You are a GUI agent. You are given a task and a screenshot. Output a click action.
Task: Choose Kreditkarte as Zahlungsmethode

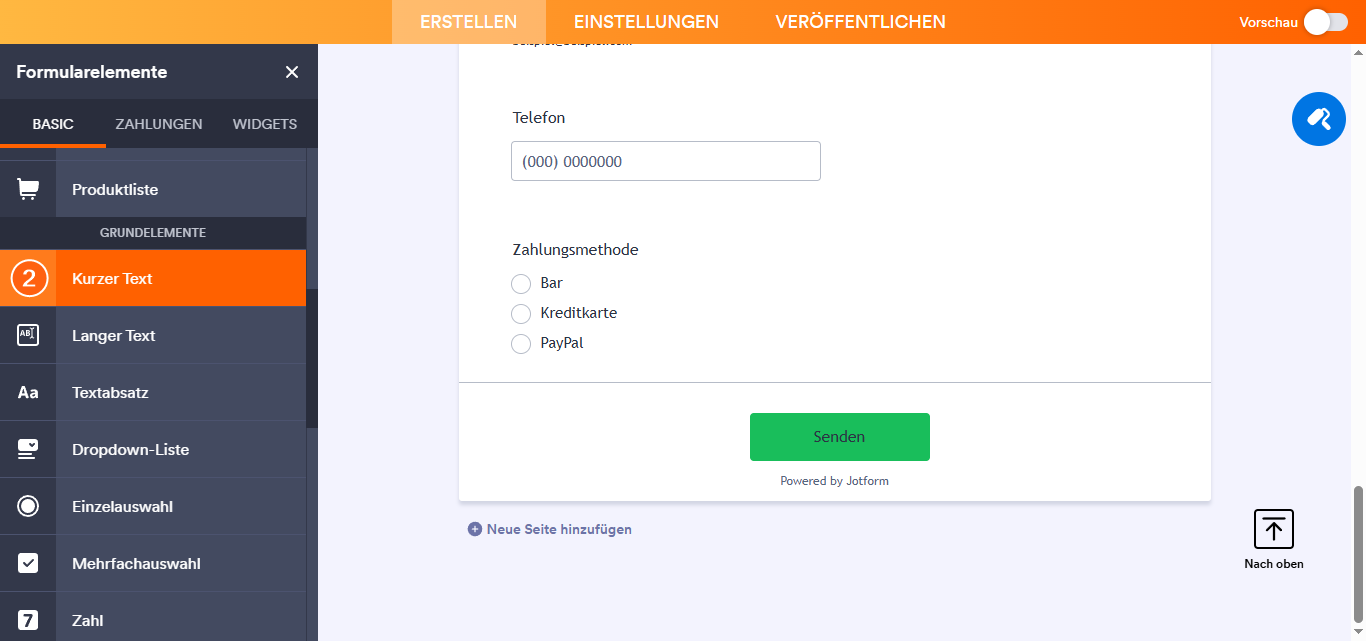coord(521,313)
